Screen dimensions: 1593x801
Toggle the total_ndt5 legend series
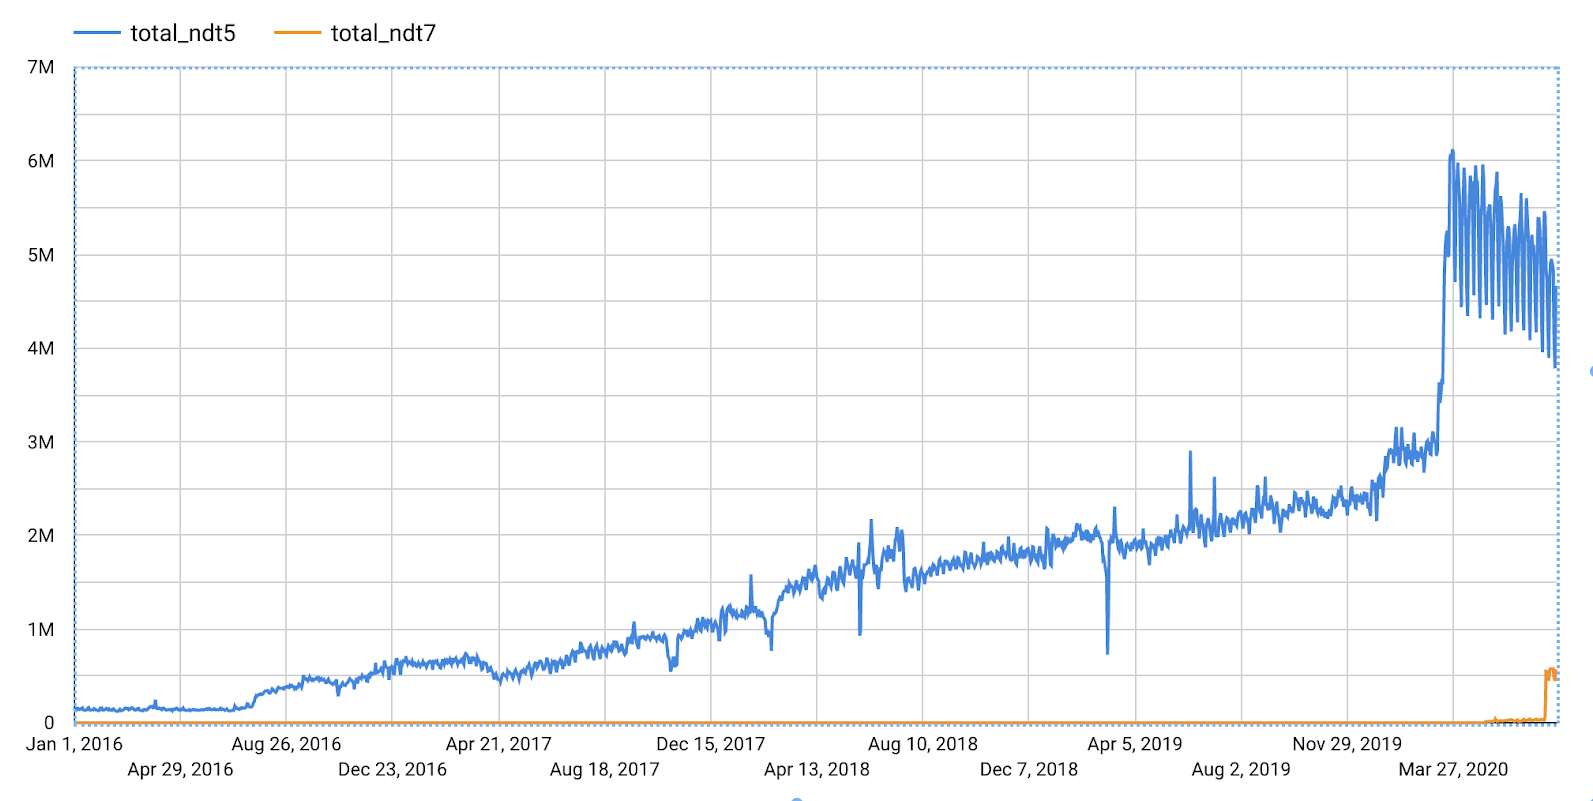click(155, 33)
